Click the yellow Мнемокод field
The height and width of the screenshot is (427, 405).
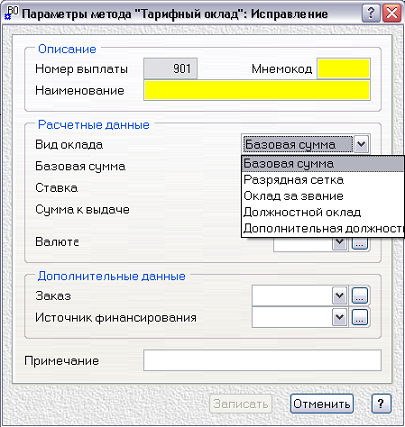coord(343,69)
